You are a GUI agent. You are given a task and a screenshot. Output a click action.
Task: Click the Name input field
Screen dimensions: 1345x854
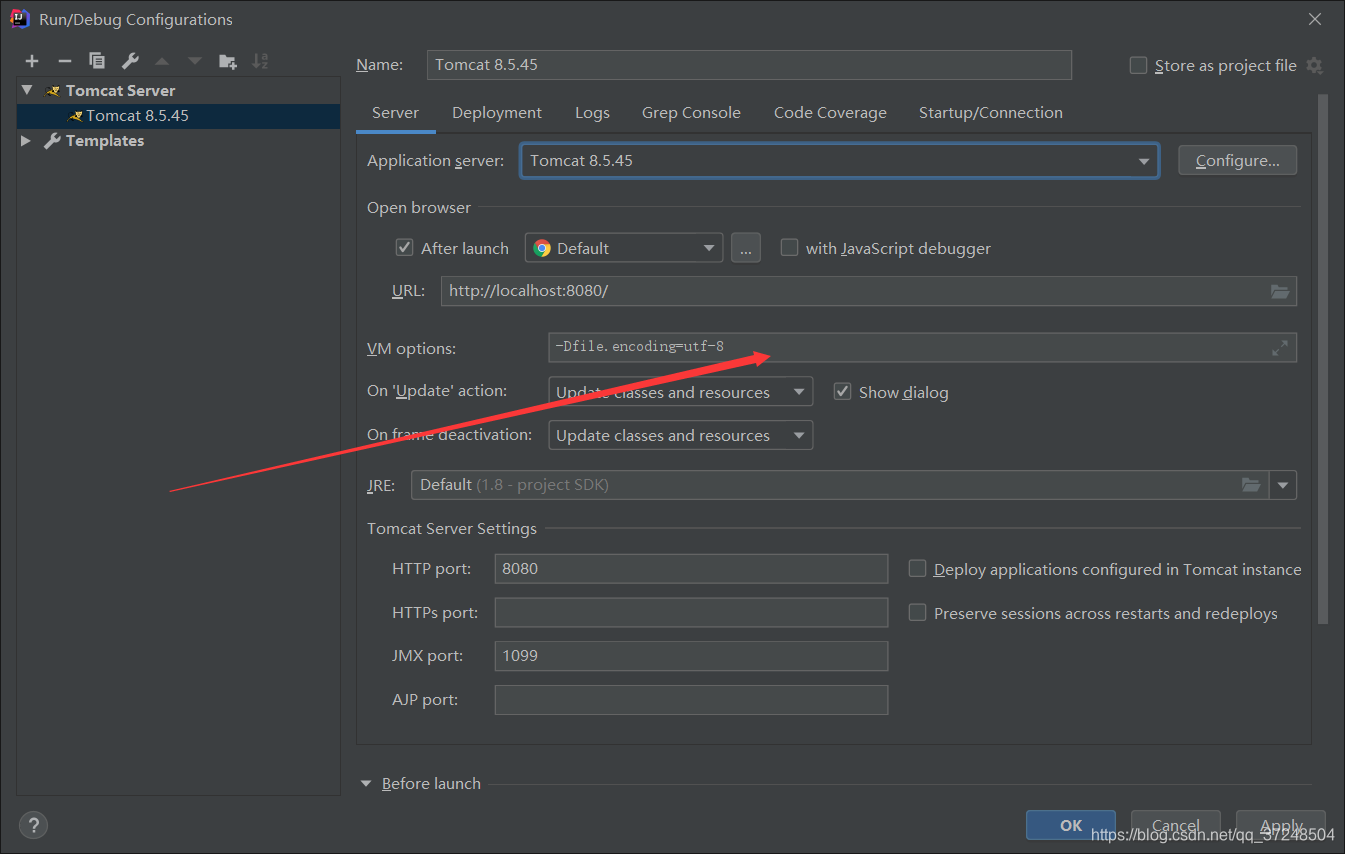(749, 65)
